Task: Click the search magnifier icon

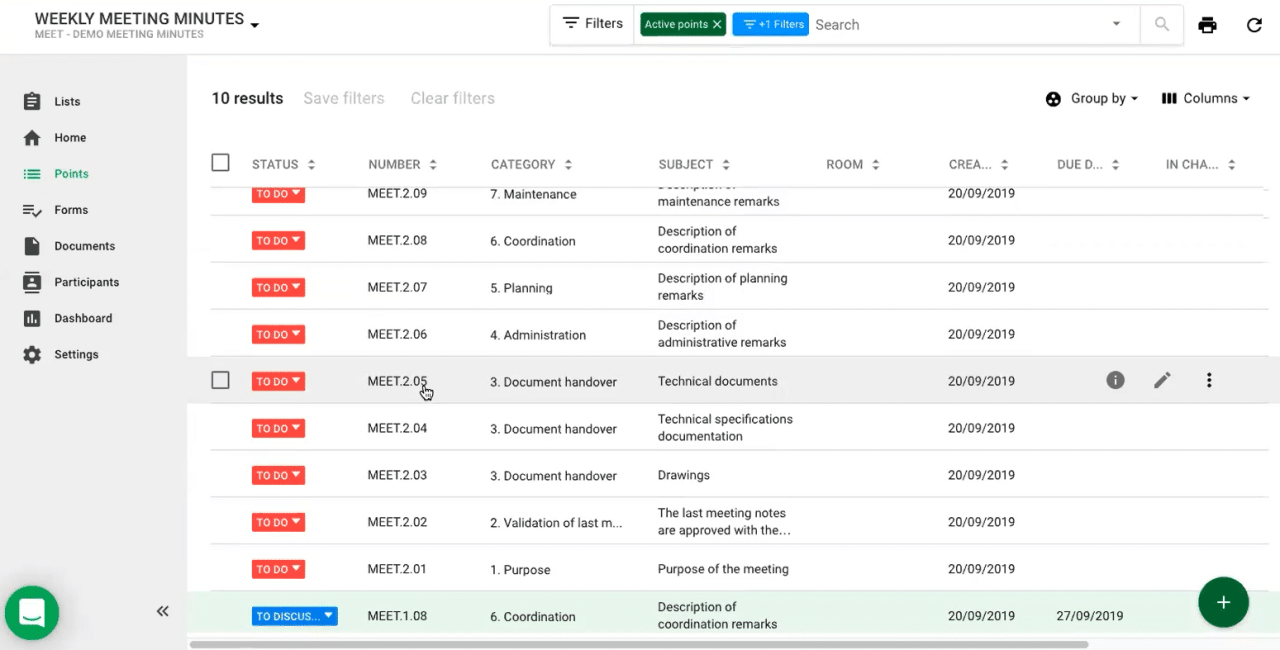Action: point(1161,24)
